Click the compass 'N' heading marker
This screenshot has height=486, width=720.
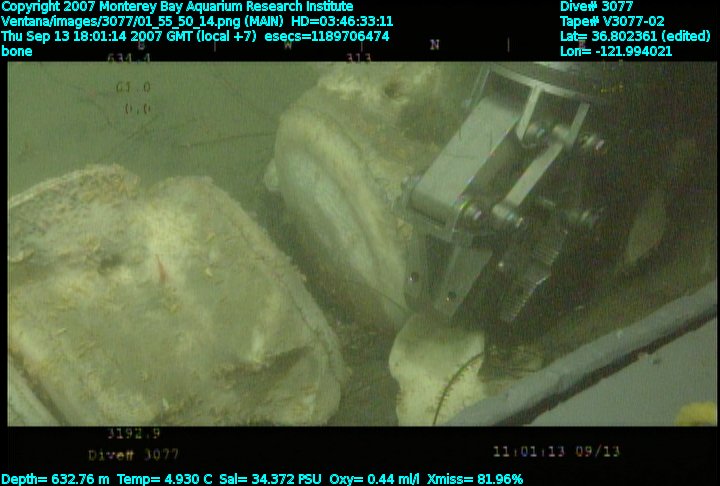[434, 45]
